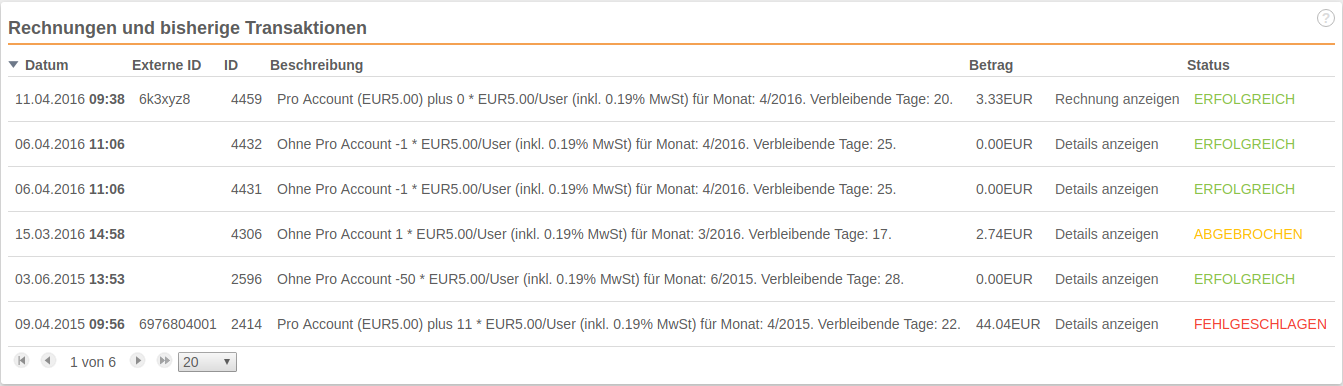Sort by Status column header
This screenshot has height=386, width=1343.
point(1208,65)
